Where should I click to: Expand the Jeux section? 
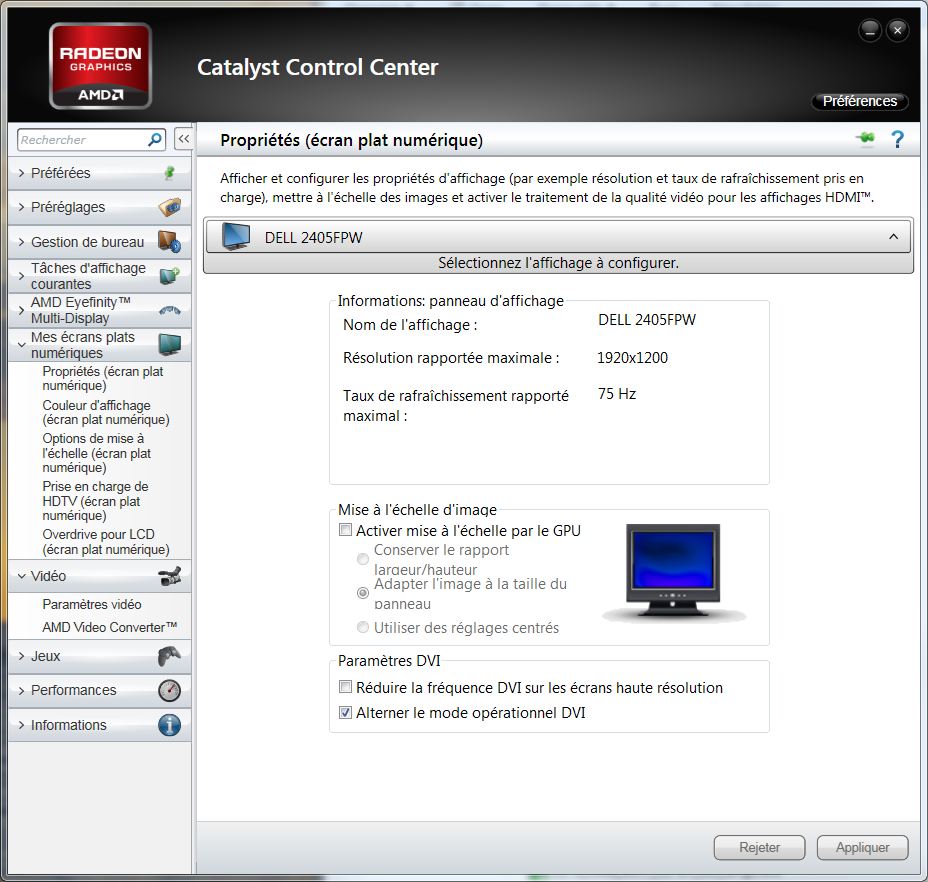(21, 656)
